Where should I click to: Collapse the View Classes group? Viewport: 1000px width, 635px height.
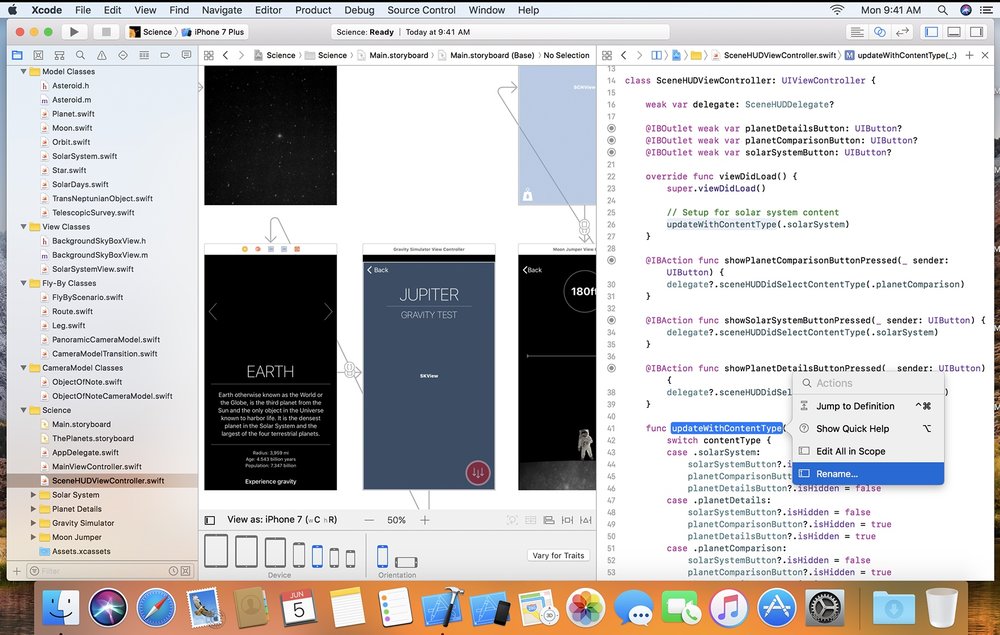(x=24, y=226)
